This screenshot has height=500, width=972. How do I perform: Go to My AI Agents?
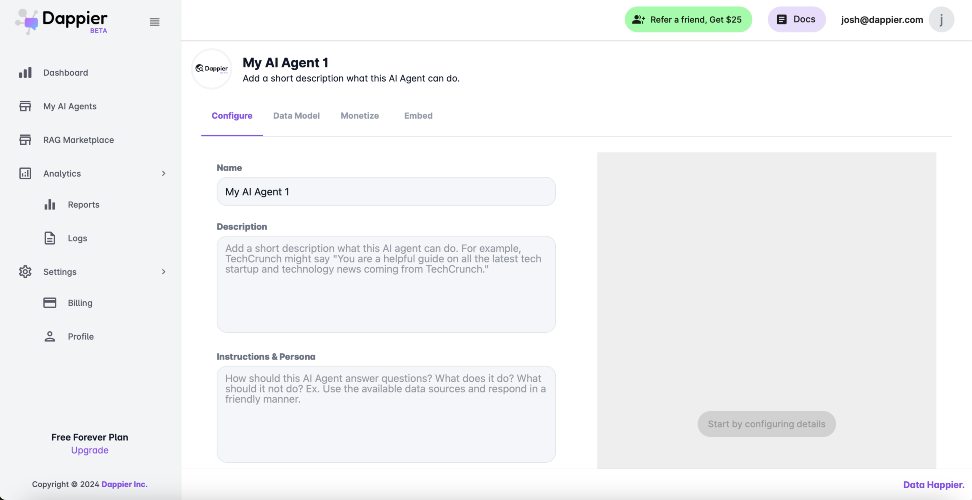[x=70, y=106]
